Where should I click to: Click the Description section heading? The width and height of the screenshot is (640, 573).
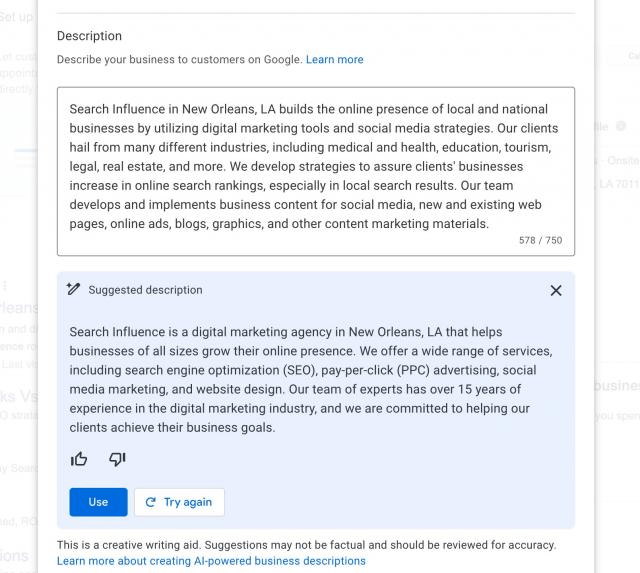coord(89,36)
